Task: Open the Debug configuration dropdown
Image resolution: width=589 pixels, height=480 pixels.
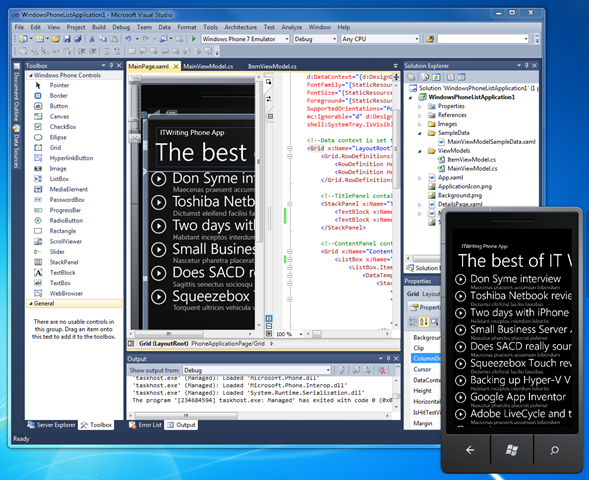Action: tap(334, 39)
